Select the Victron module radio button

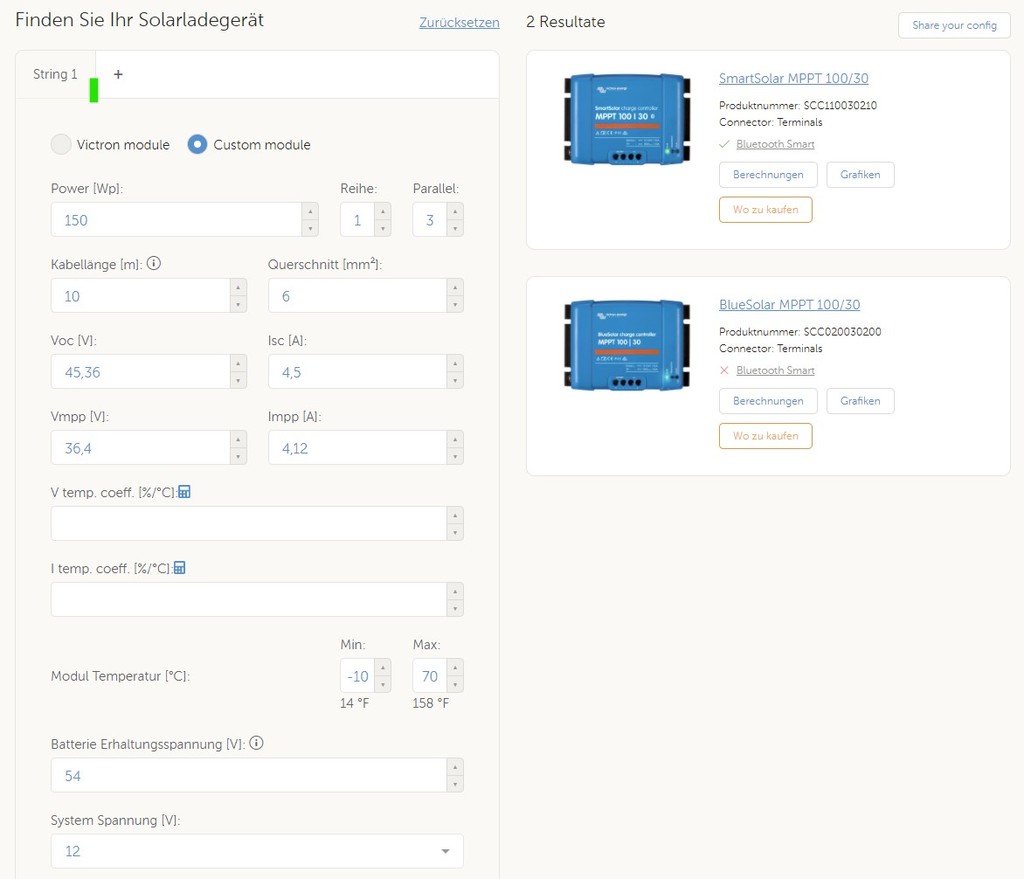pyautogui.click(x=61, y=144)
